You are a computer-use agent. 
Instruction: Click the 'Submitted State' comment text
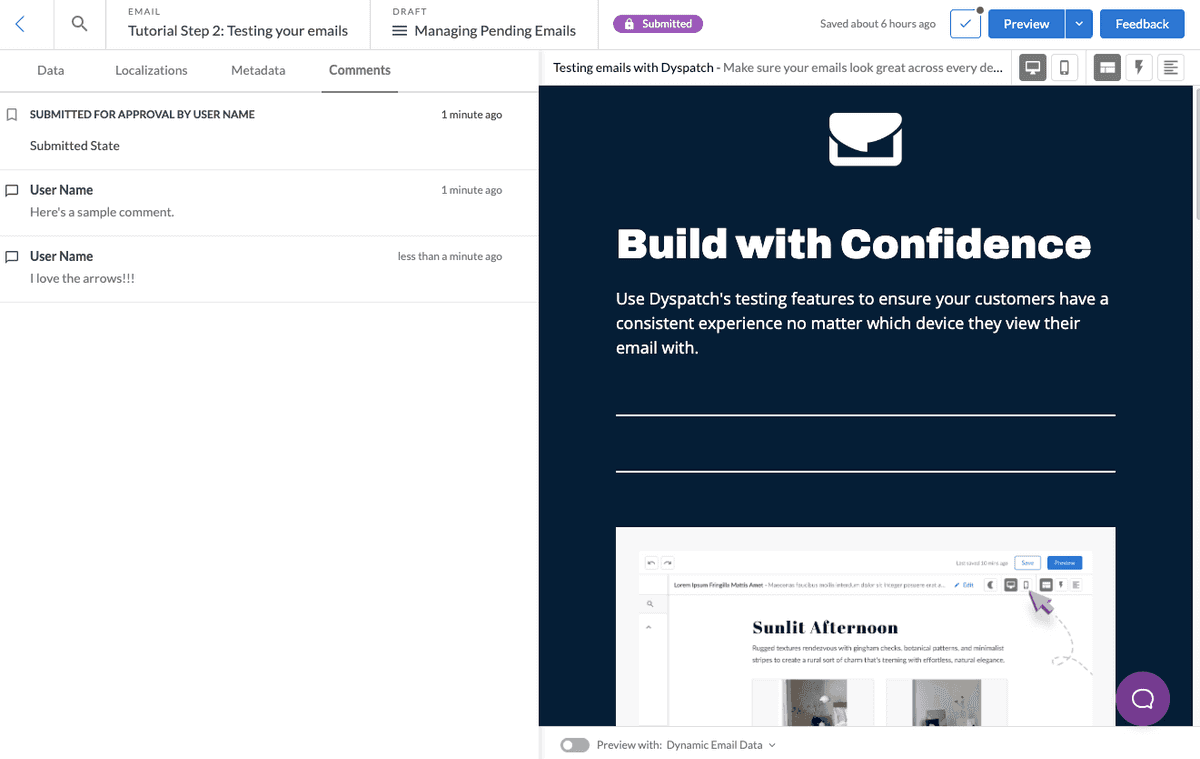click(x=75, y=146)
